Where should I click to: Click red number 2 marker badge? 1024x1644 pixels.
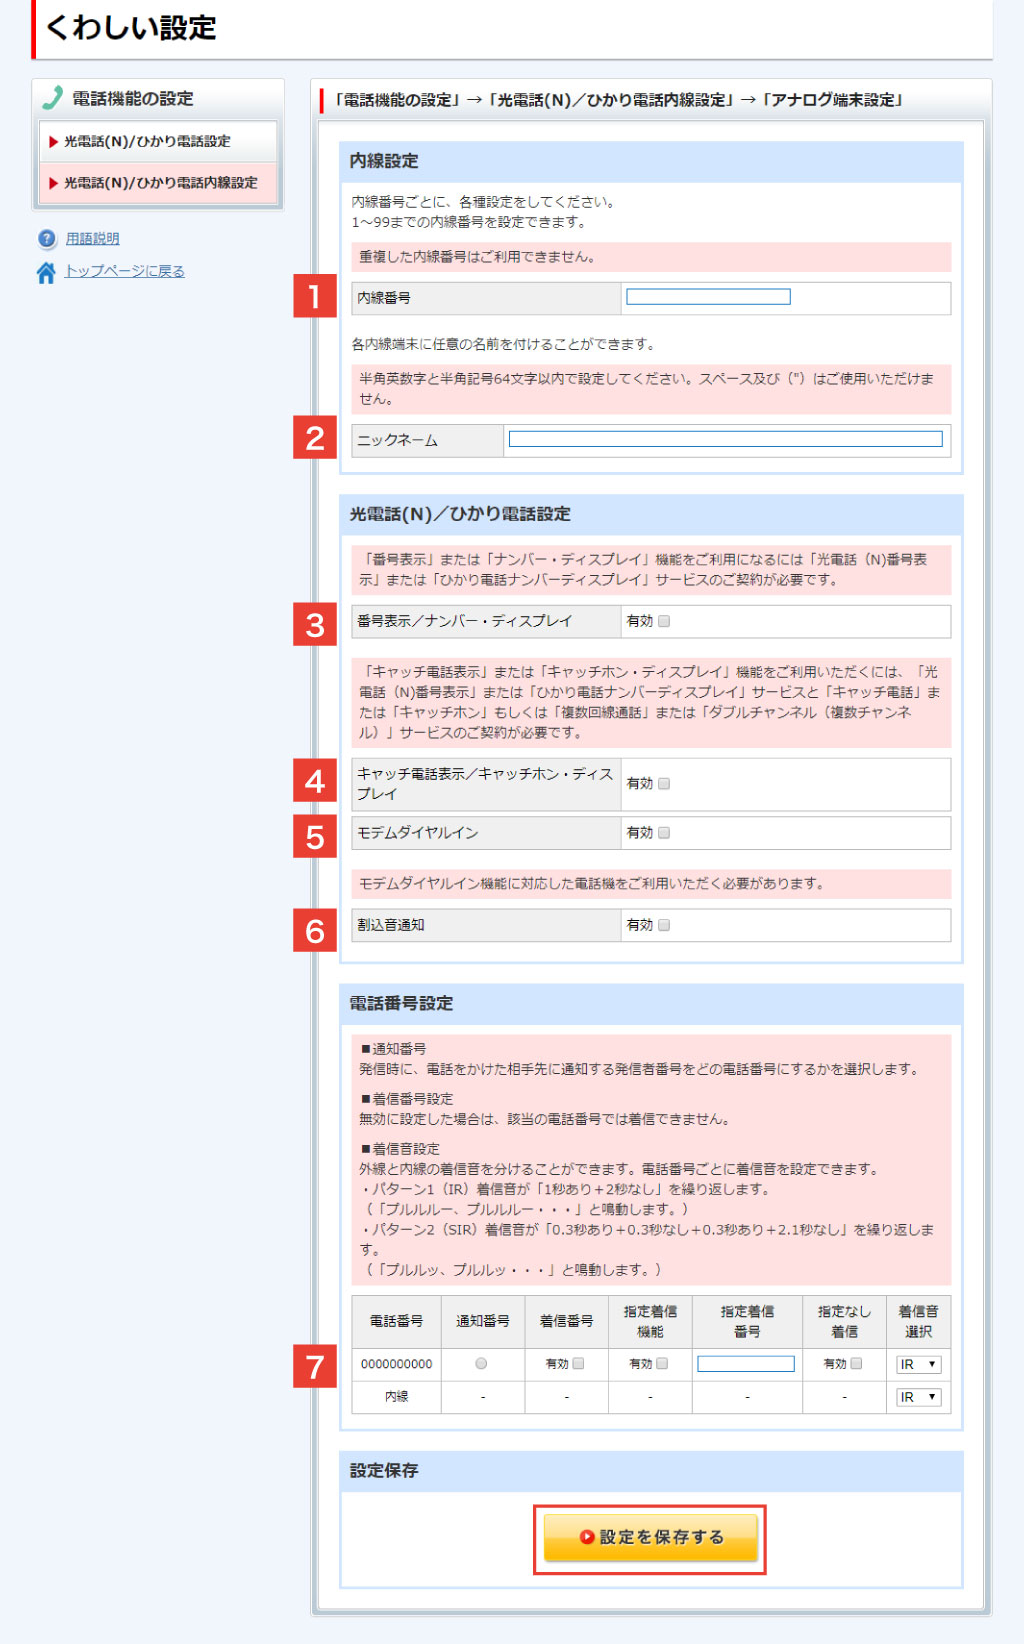tap(314, 438)
